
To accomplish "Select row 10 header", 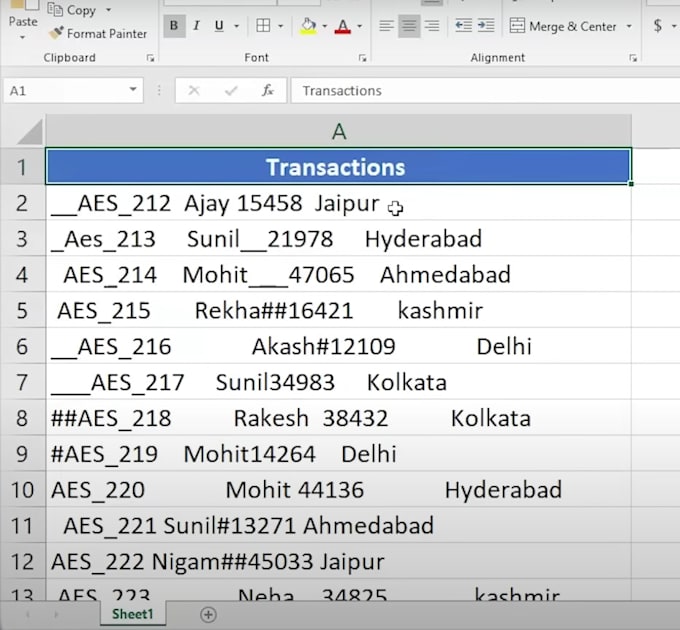I will tap(22, 490).
